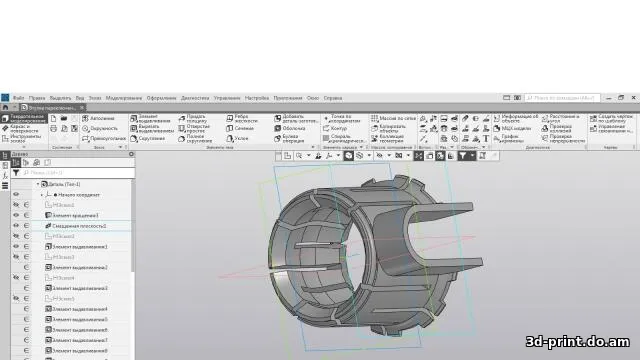Open the Моделирование menu
The height and width of the screenshot is (360, 640).
coord(124,98)
